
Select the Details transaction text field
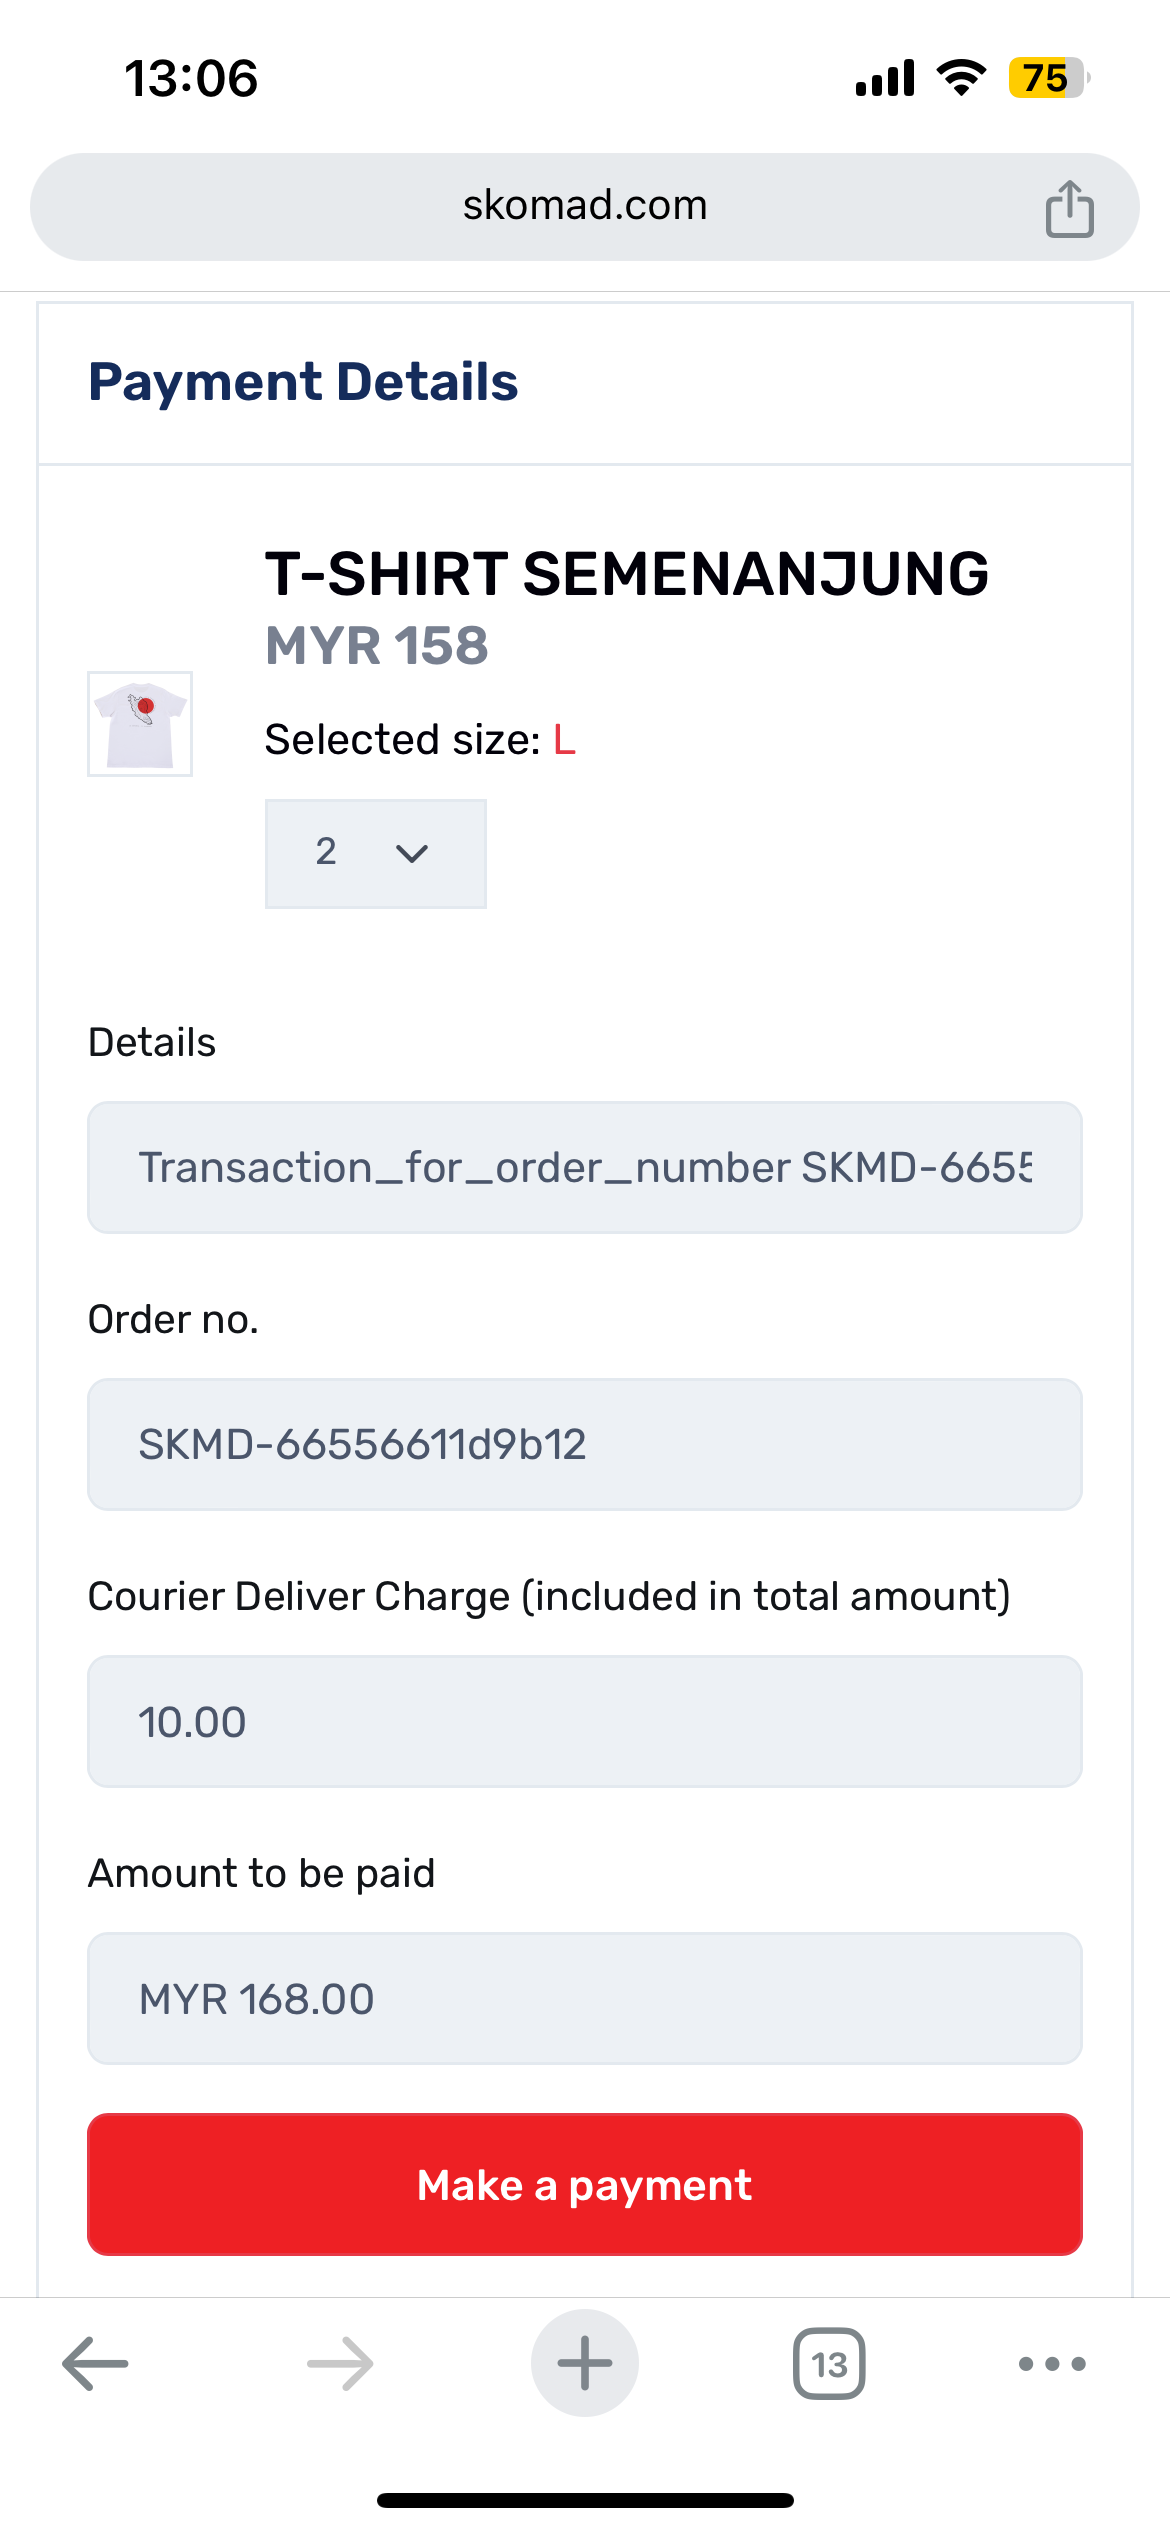point(585,1167)
